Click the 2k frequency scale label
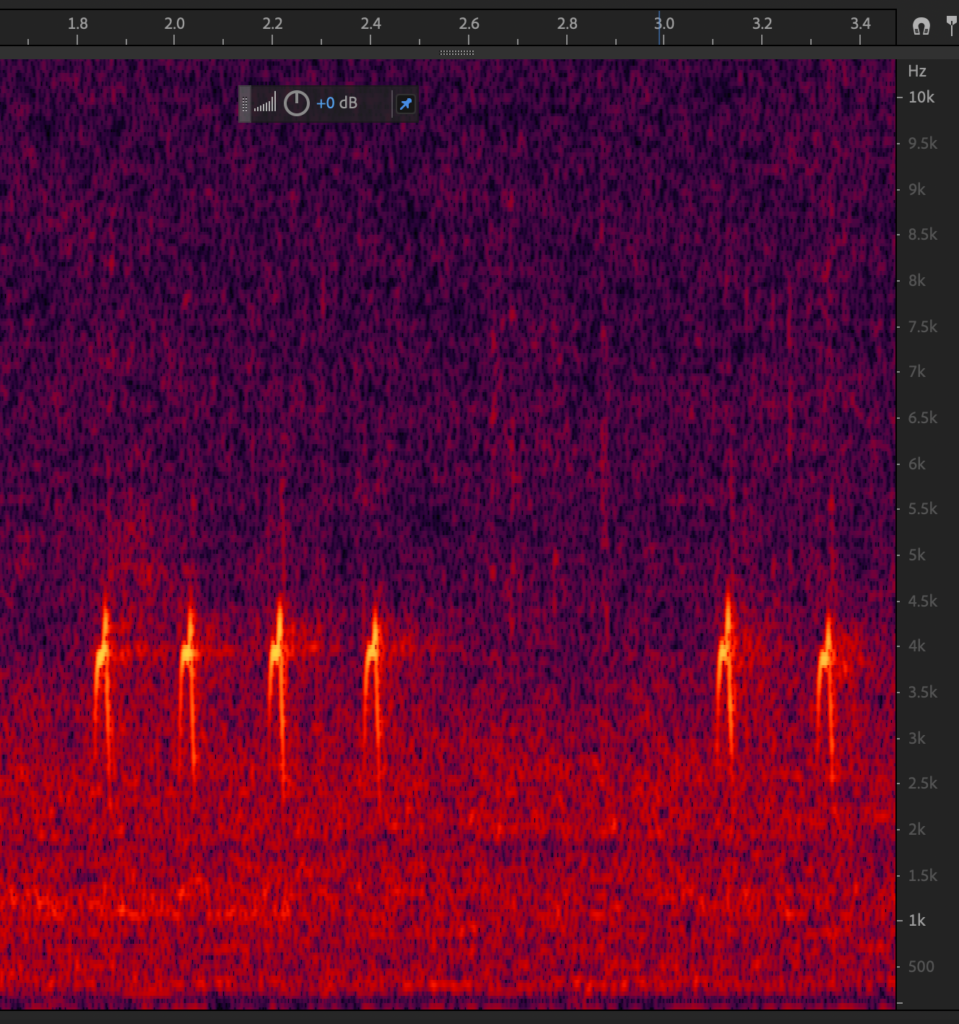959x1024 pixels. [x=917, y=829]
